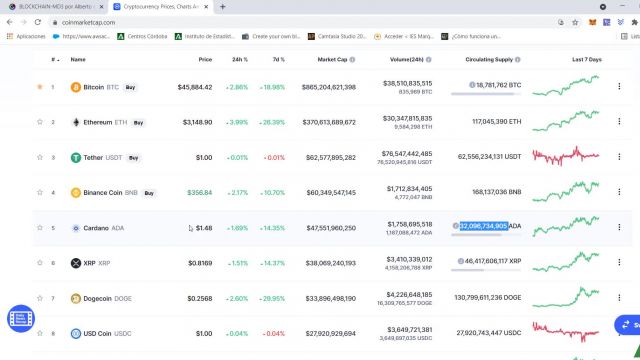This screenshot has width=640, height=360.
Task: Open Bitcoin 7-day sparkline chart
Action: tap(566, 85)
